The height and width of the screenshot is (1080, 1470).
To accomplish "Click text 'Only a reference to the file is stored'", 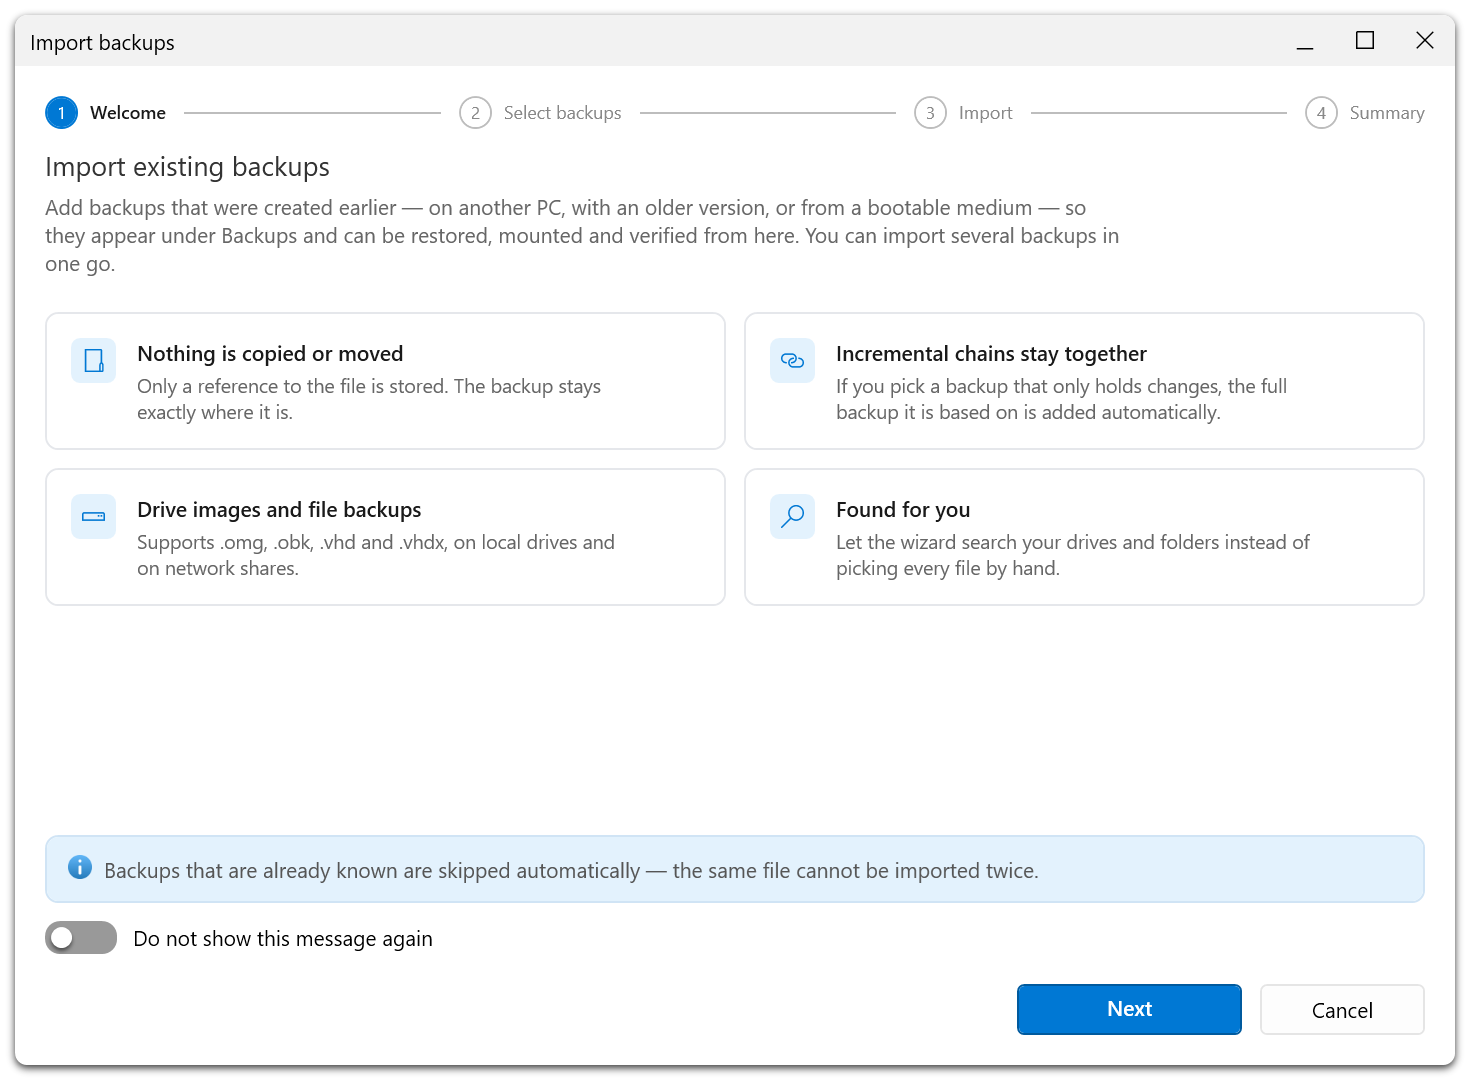I will coord(293,386).
